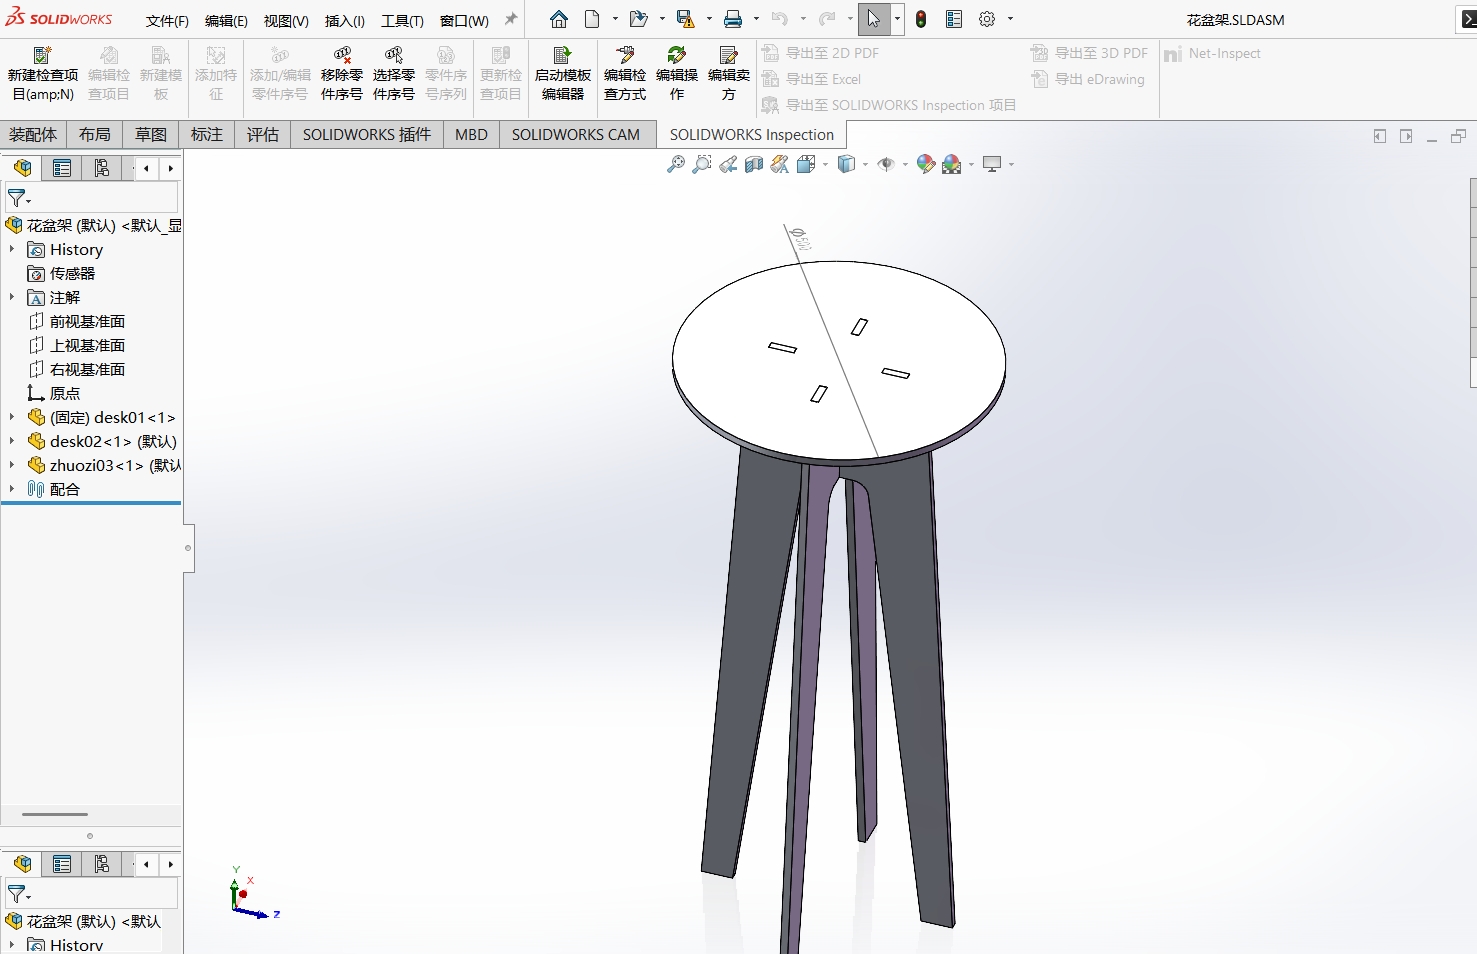Click 编辑操作 ribbon button
Viewport: 1477px width, 954px height.
pos(677,73)
